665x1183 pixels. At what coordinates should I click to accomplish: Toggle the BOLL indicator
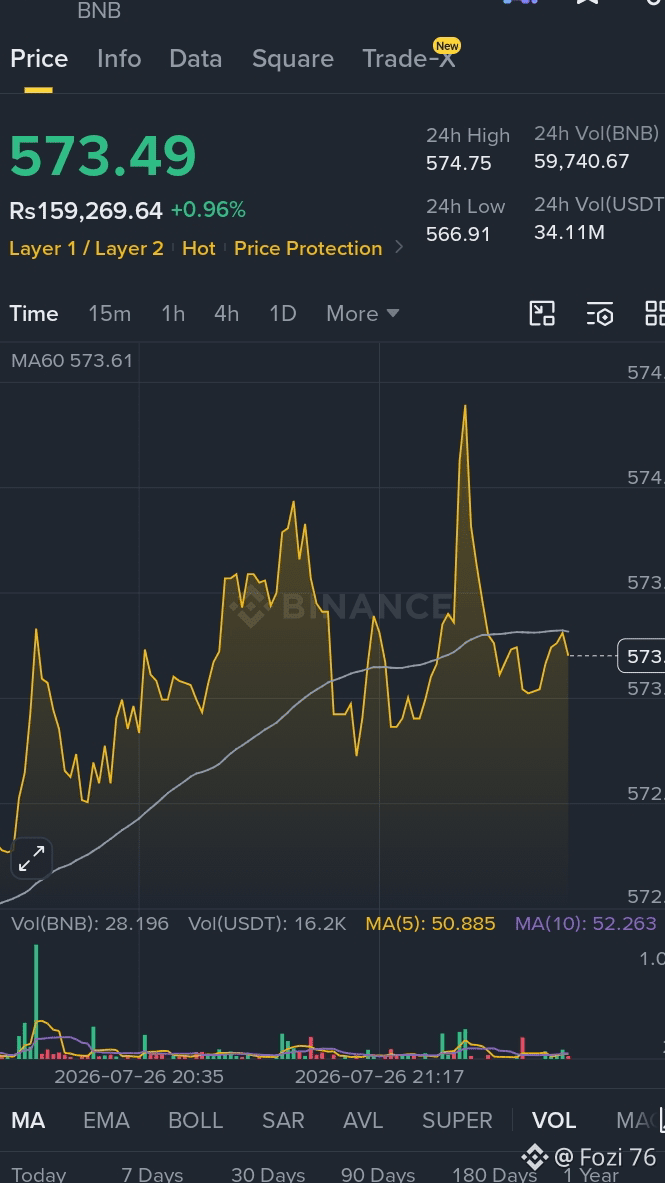click(x=195, y=1120)
